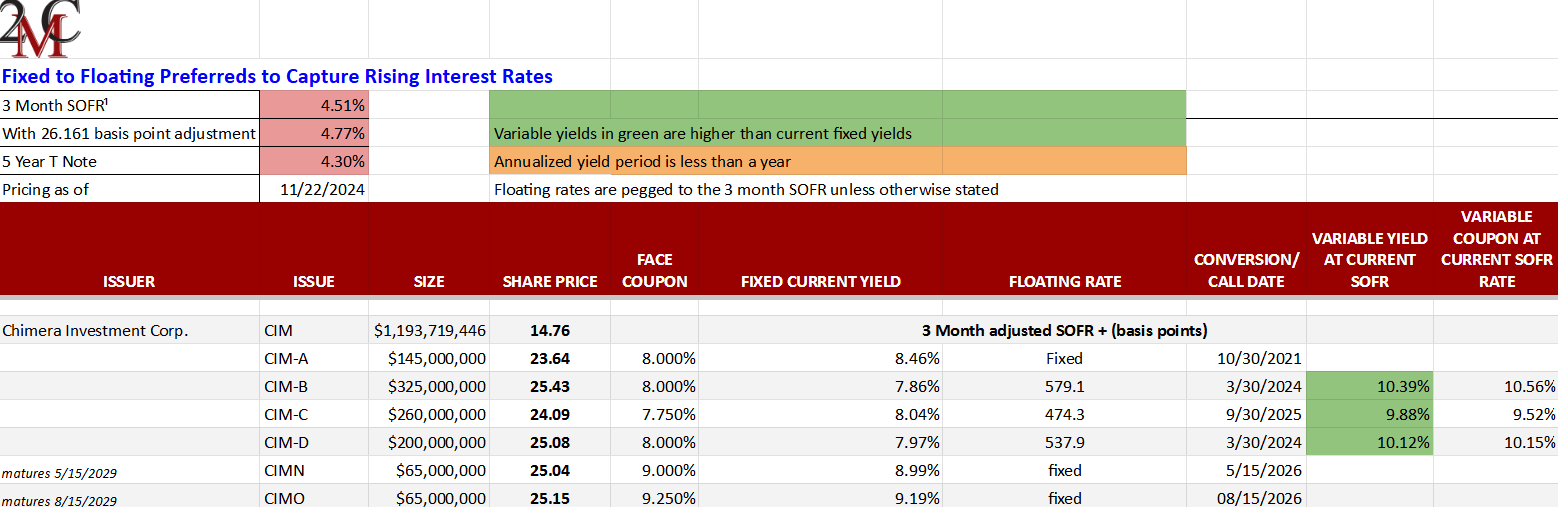Viewport: 1558px width, 507px height.
Task: Click CIM-C call date 9/30/2025
Action: pyautogui.click(x=1246, y=414)
